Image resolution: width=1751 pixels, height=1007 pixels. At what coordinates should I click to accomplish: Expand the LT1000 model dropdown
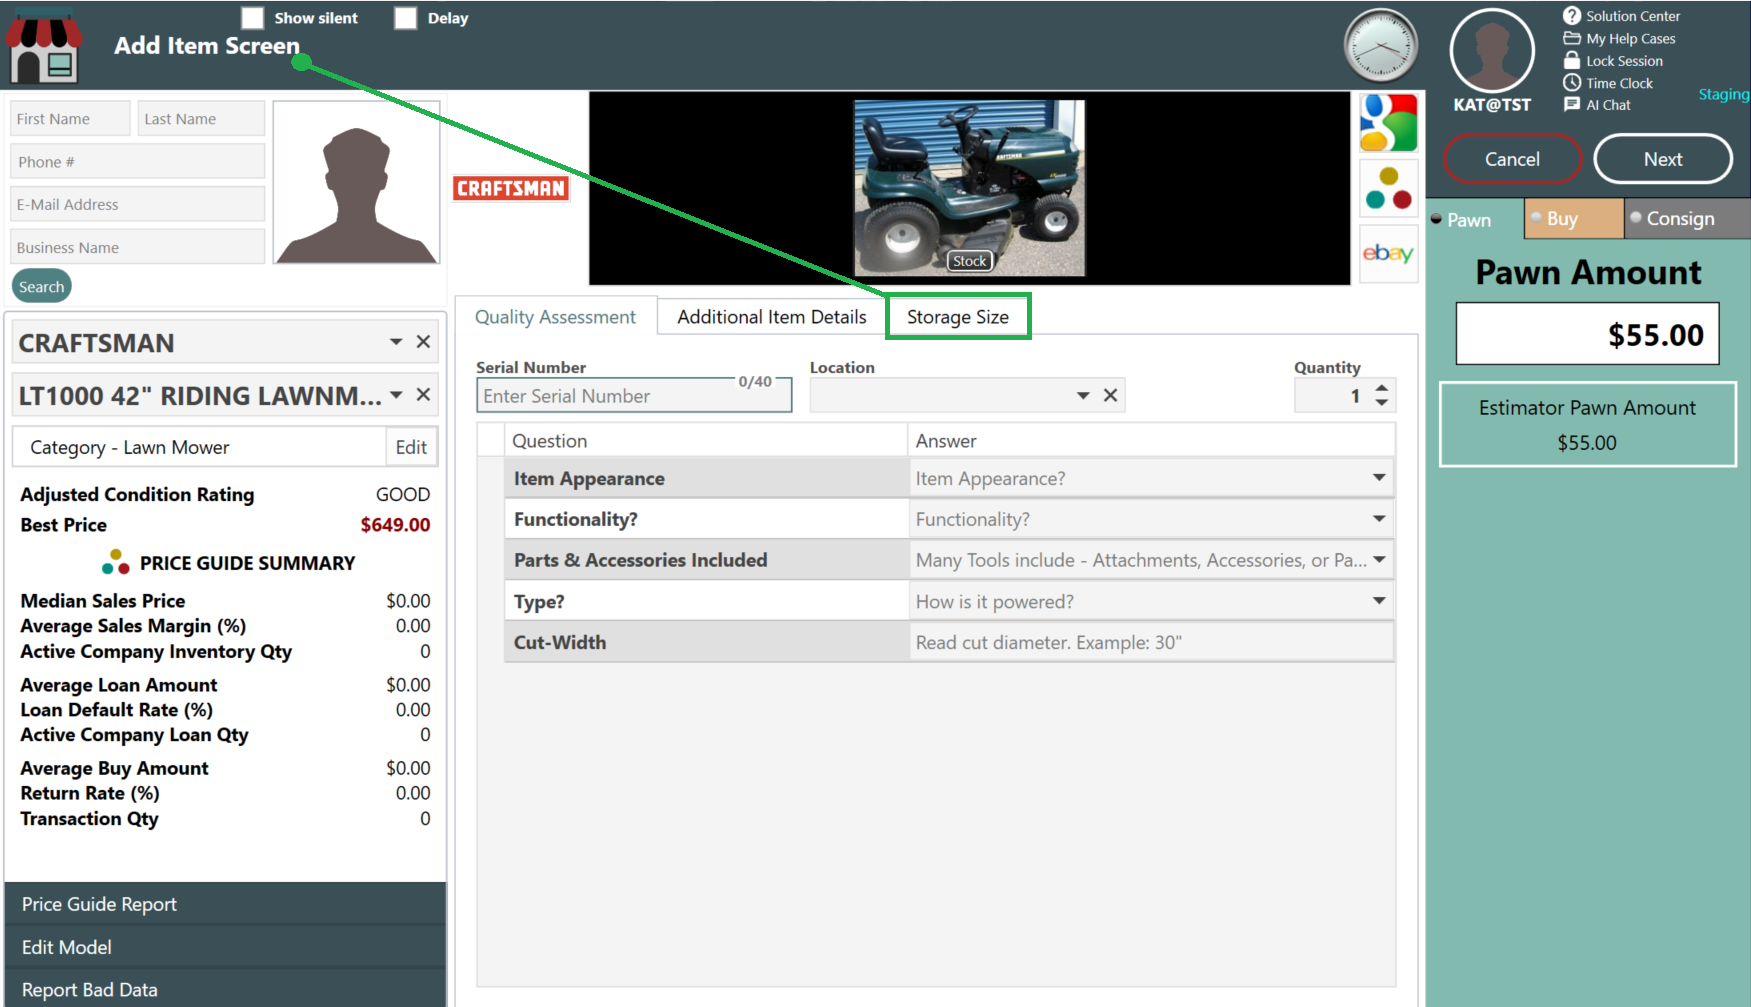(396, 395)
